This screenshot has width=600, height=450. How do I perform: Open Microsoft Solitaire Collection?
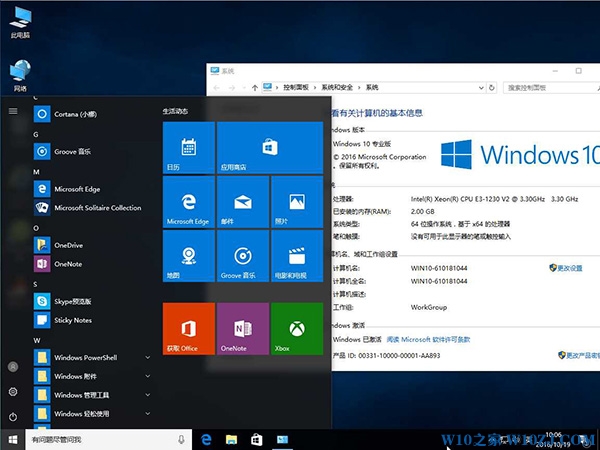tap(92, 208)
